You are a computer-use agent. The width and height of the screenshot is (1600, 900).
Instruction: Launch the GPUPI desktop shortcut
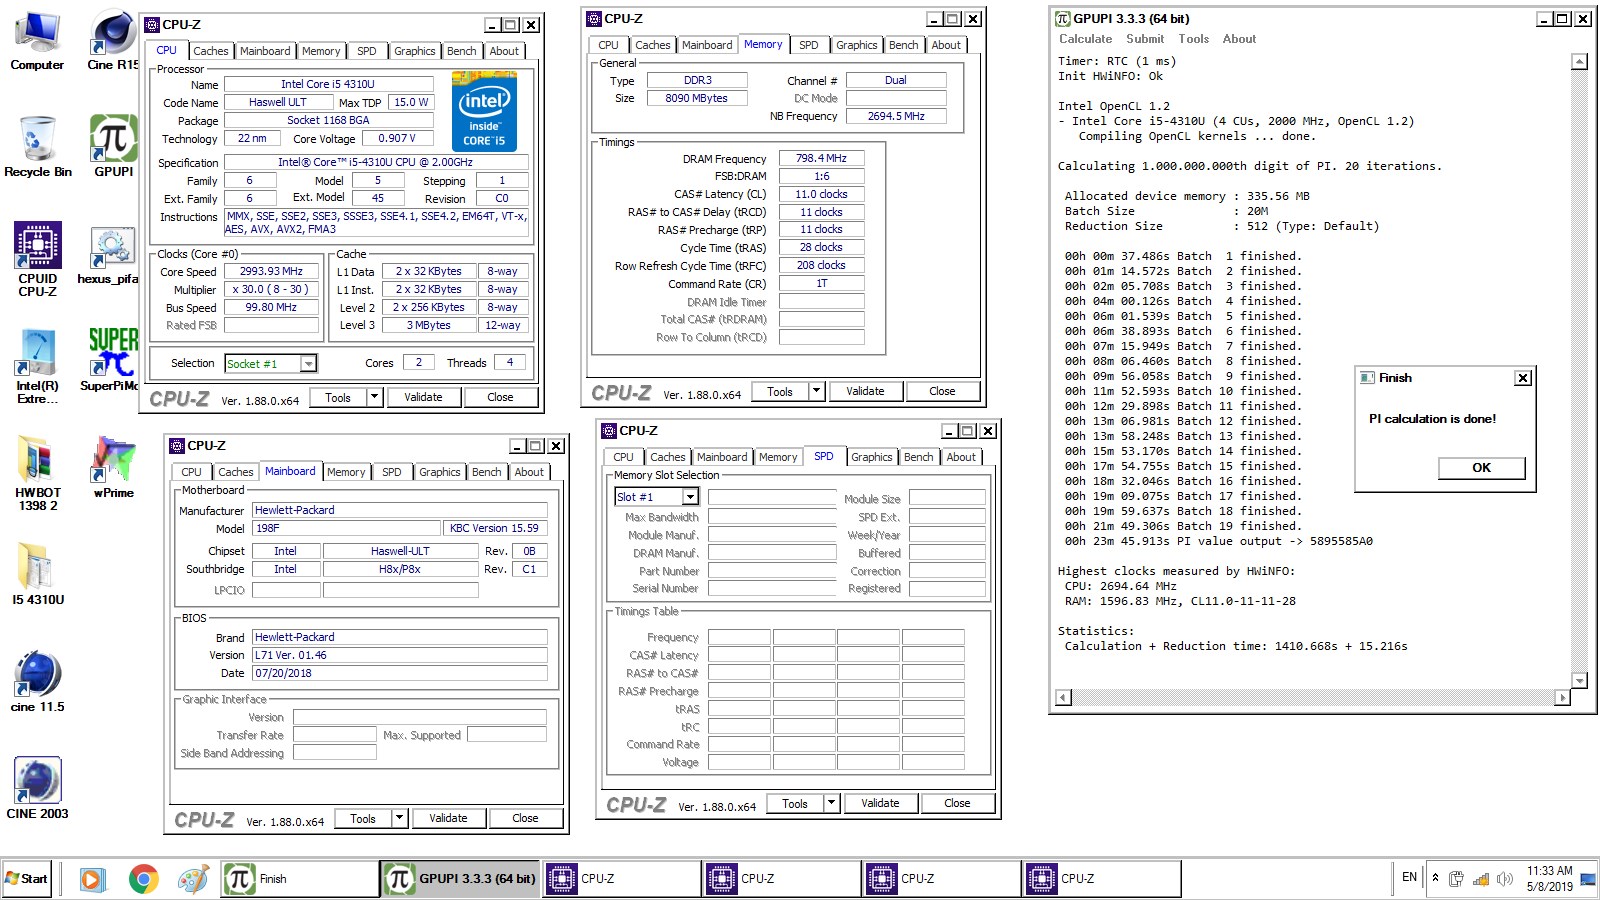point(113,147)
